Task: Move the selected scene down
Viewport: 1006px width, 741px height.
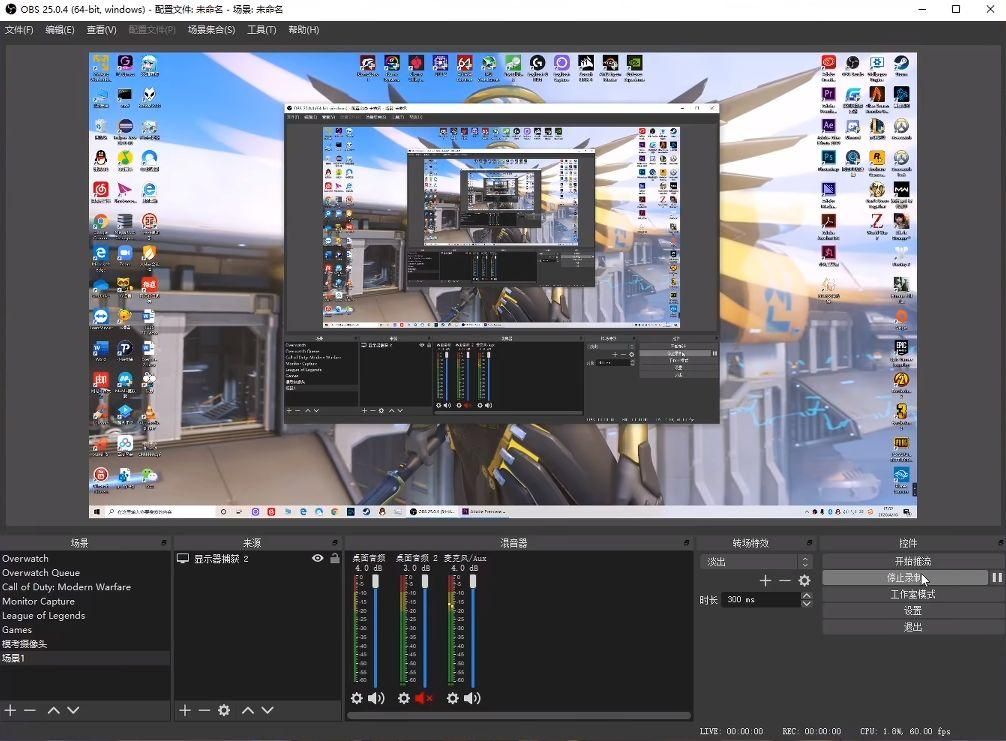Action: (73, 710)
